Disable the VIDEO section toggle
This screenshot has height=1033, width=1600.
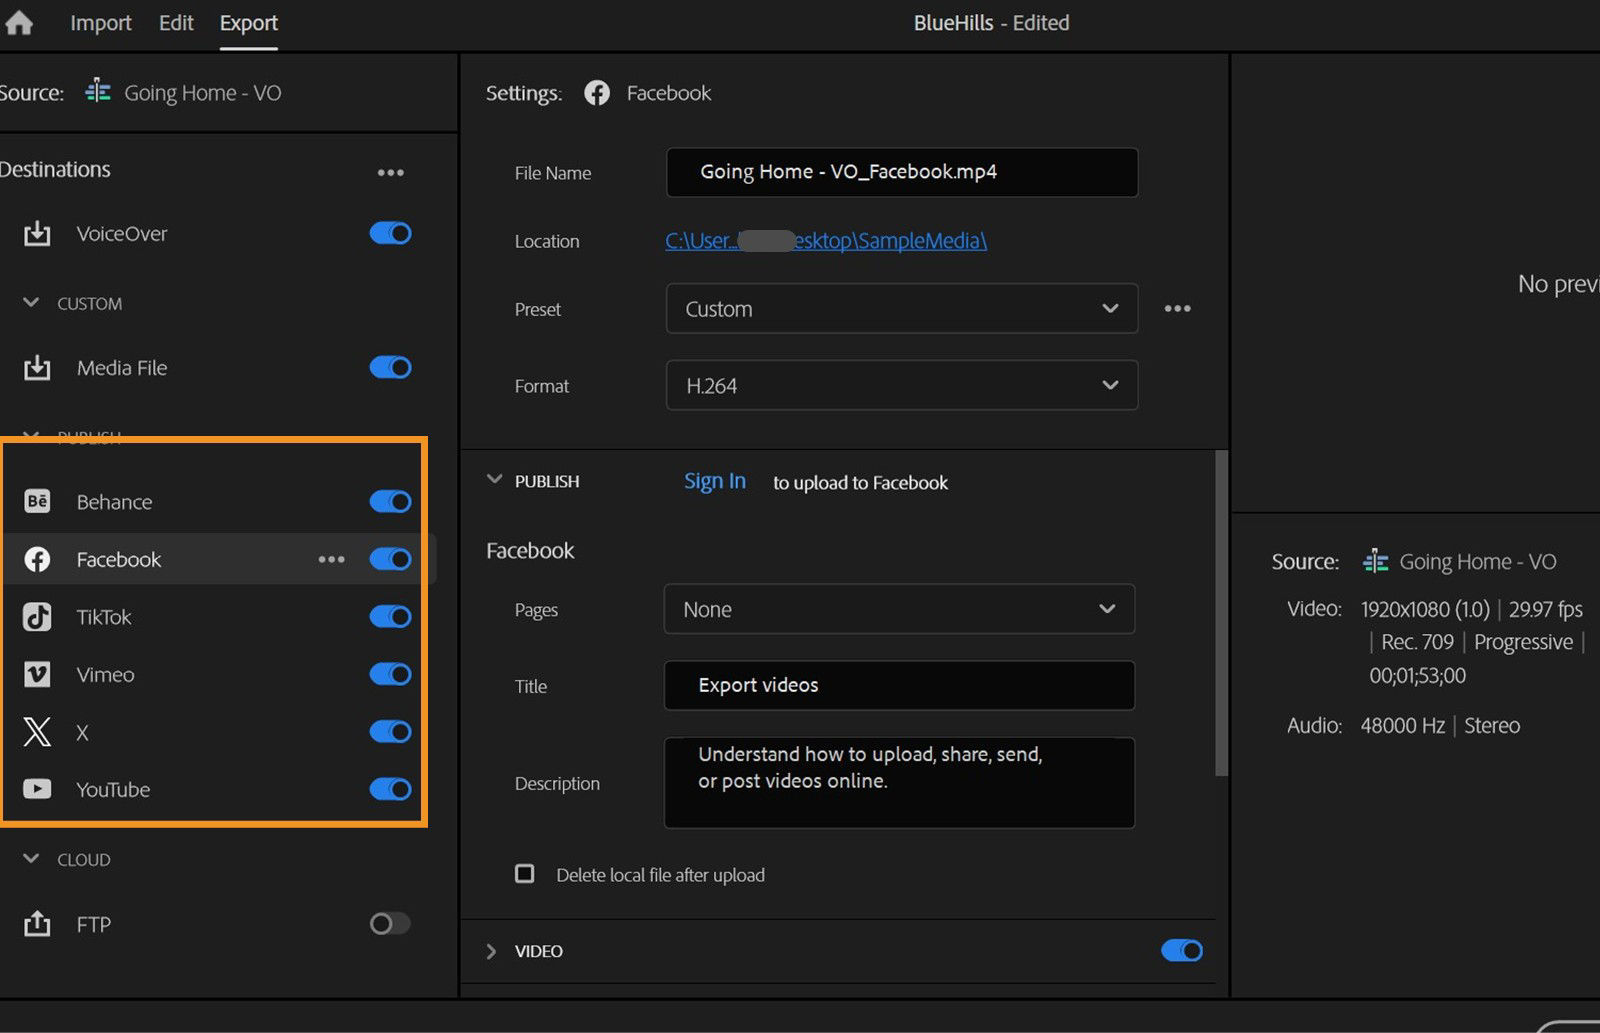point(1181,950)
